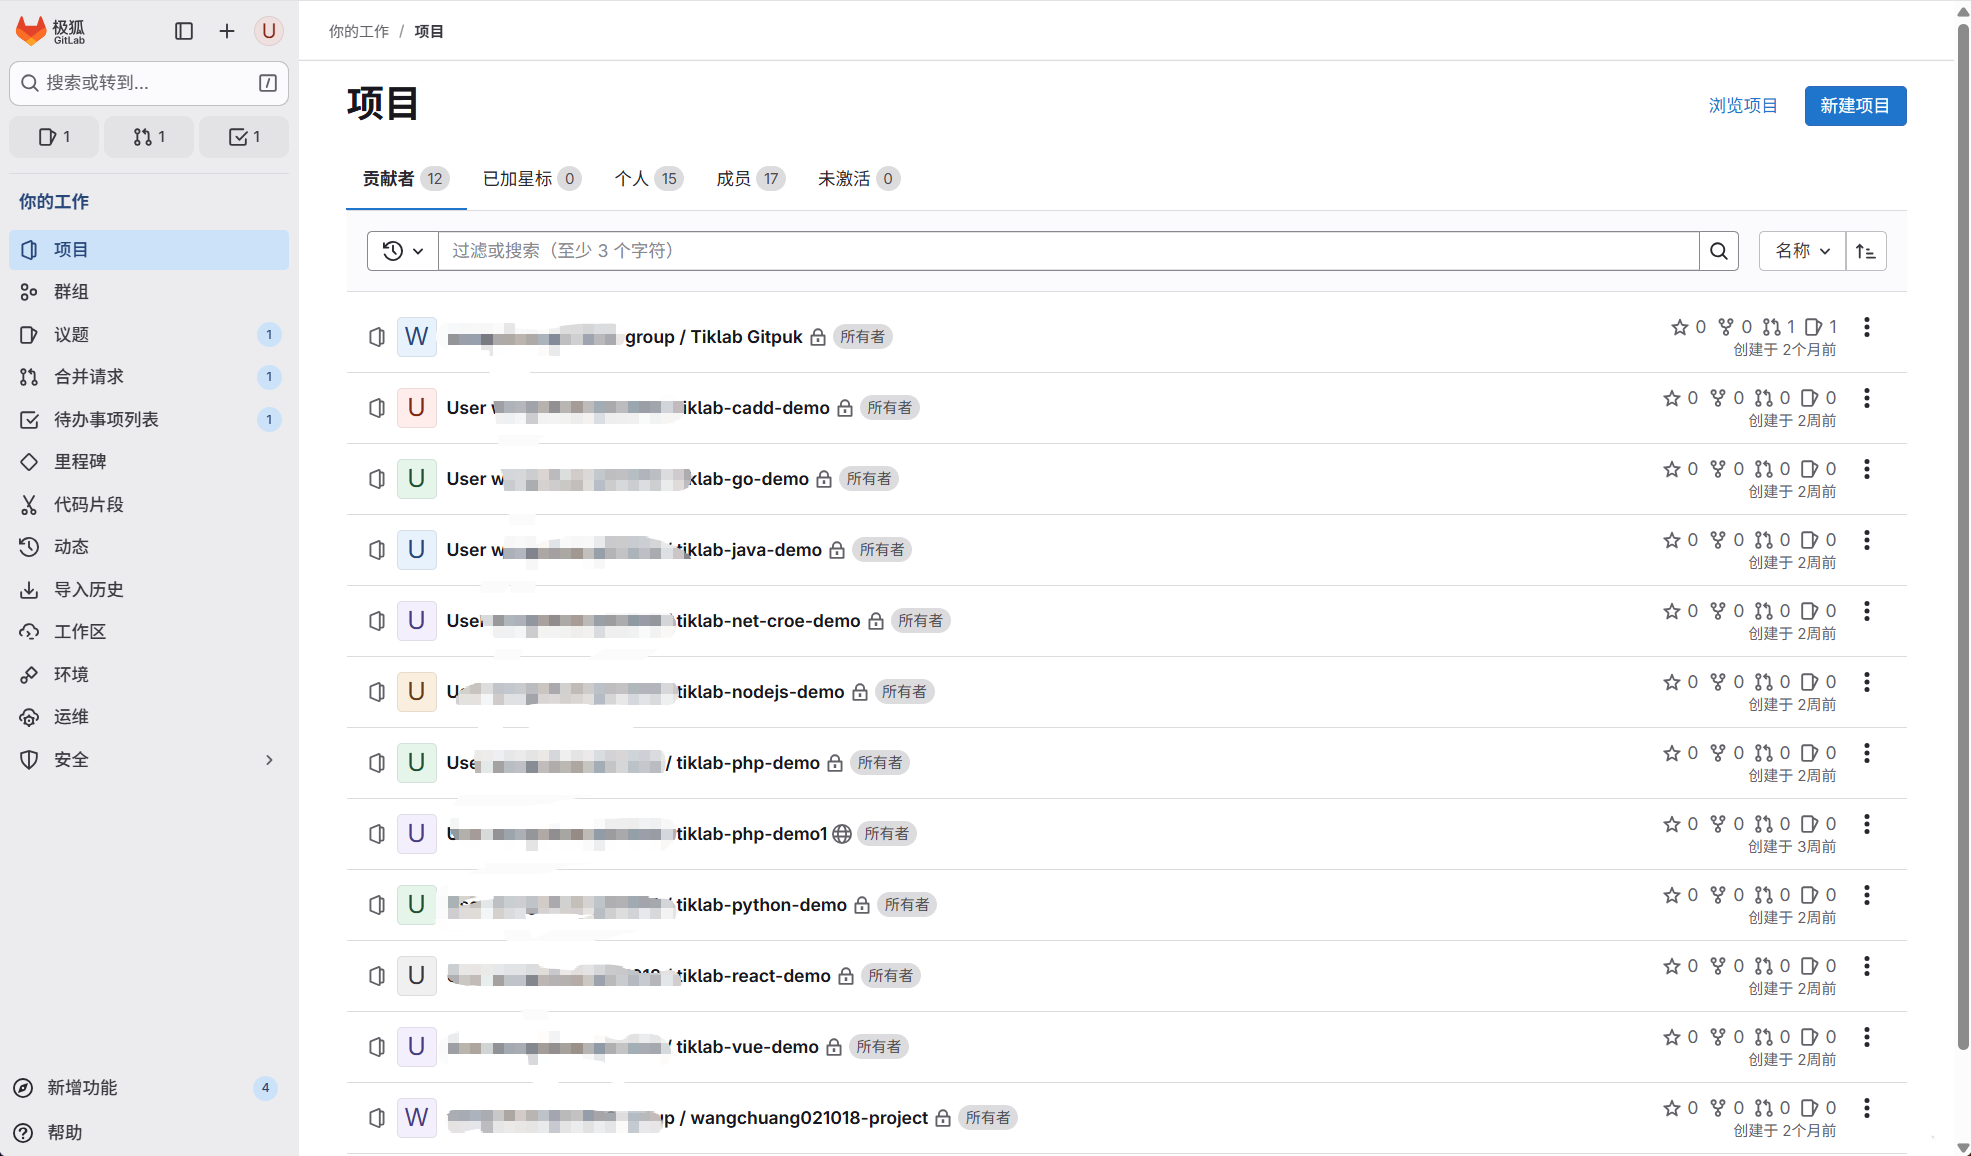
Task: Click the magnifier search button in the filter bar
Action: pos(1719,251)
